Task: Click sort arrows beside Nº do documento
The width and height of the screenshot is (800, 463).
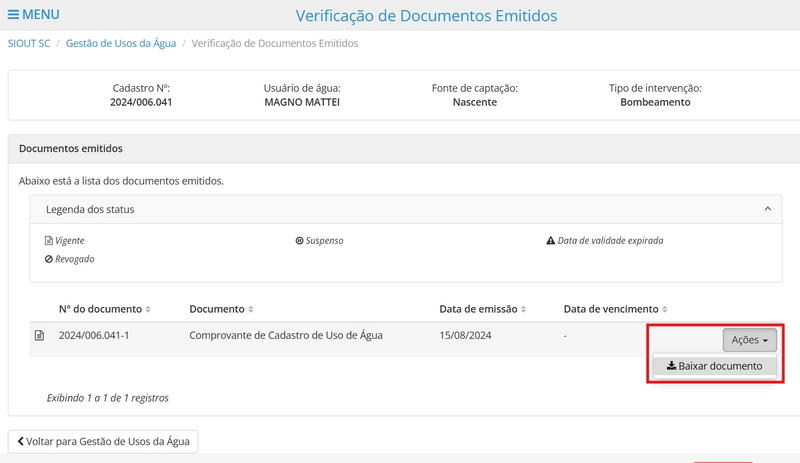Action: [149, 310]
